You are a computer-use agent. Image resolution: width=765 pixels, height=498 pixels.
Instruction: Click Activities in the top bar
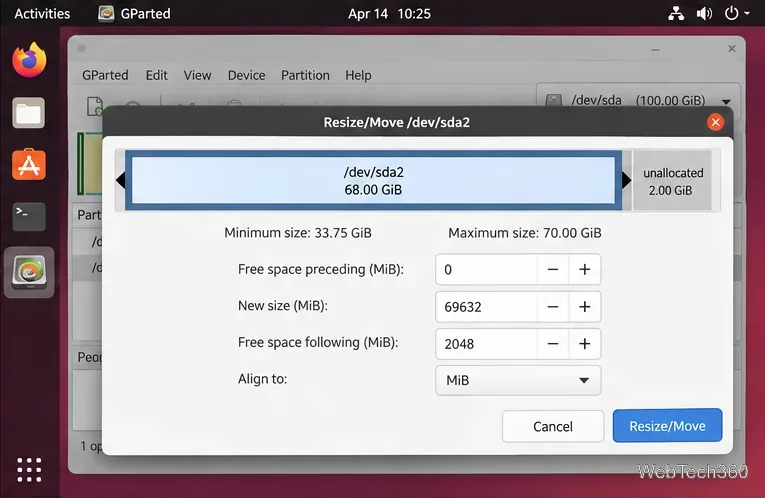pos(42,13)
